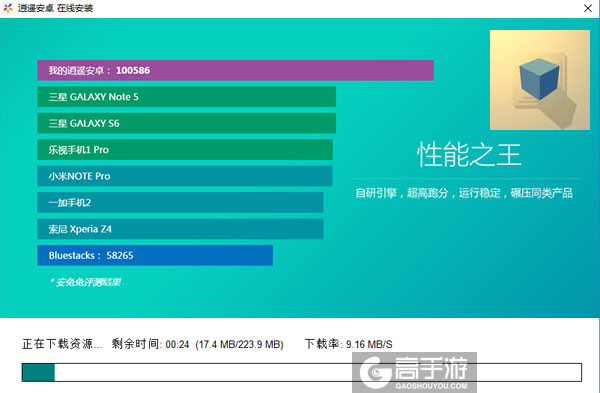
Task: Click the 正在下载资源 status text
Action: click(x=62, y=344)
